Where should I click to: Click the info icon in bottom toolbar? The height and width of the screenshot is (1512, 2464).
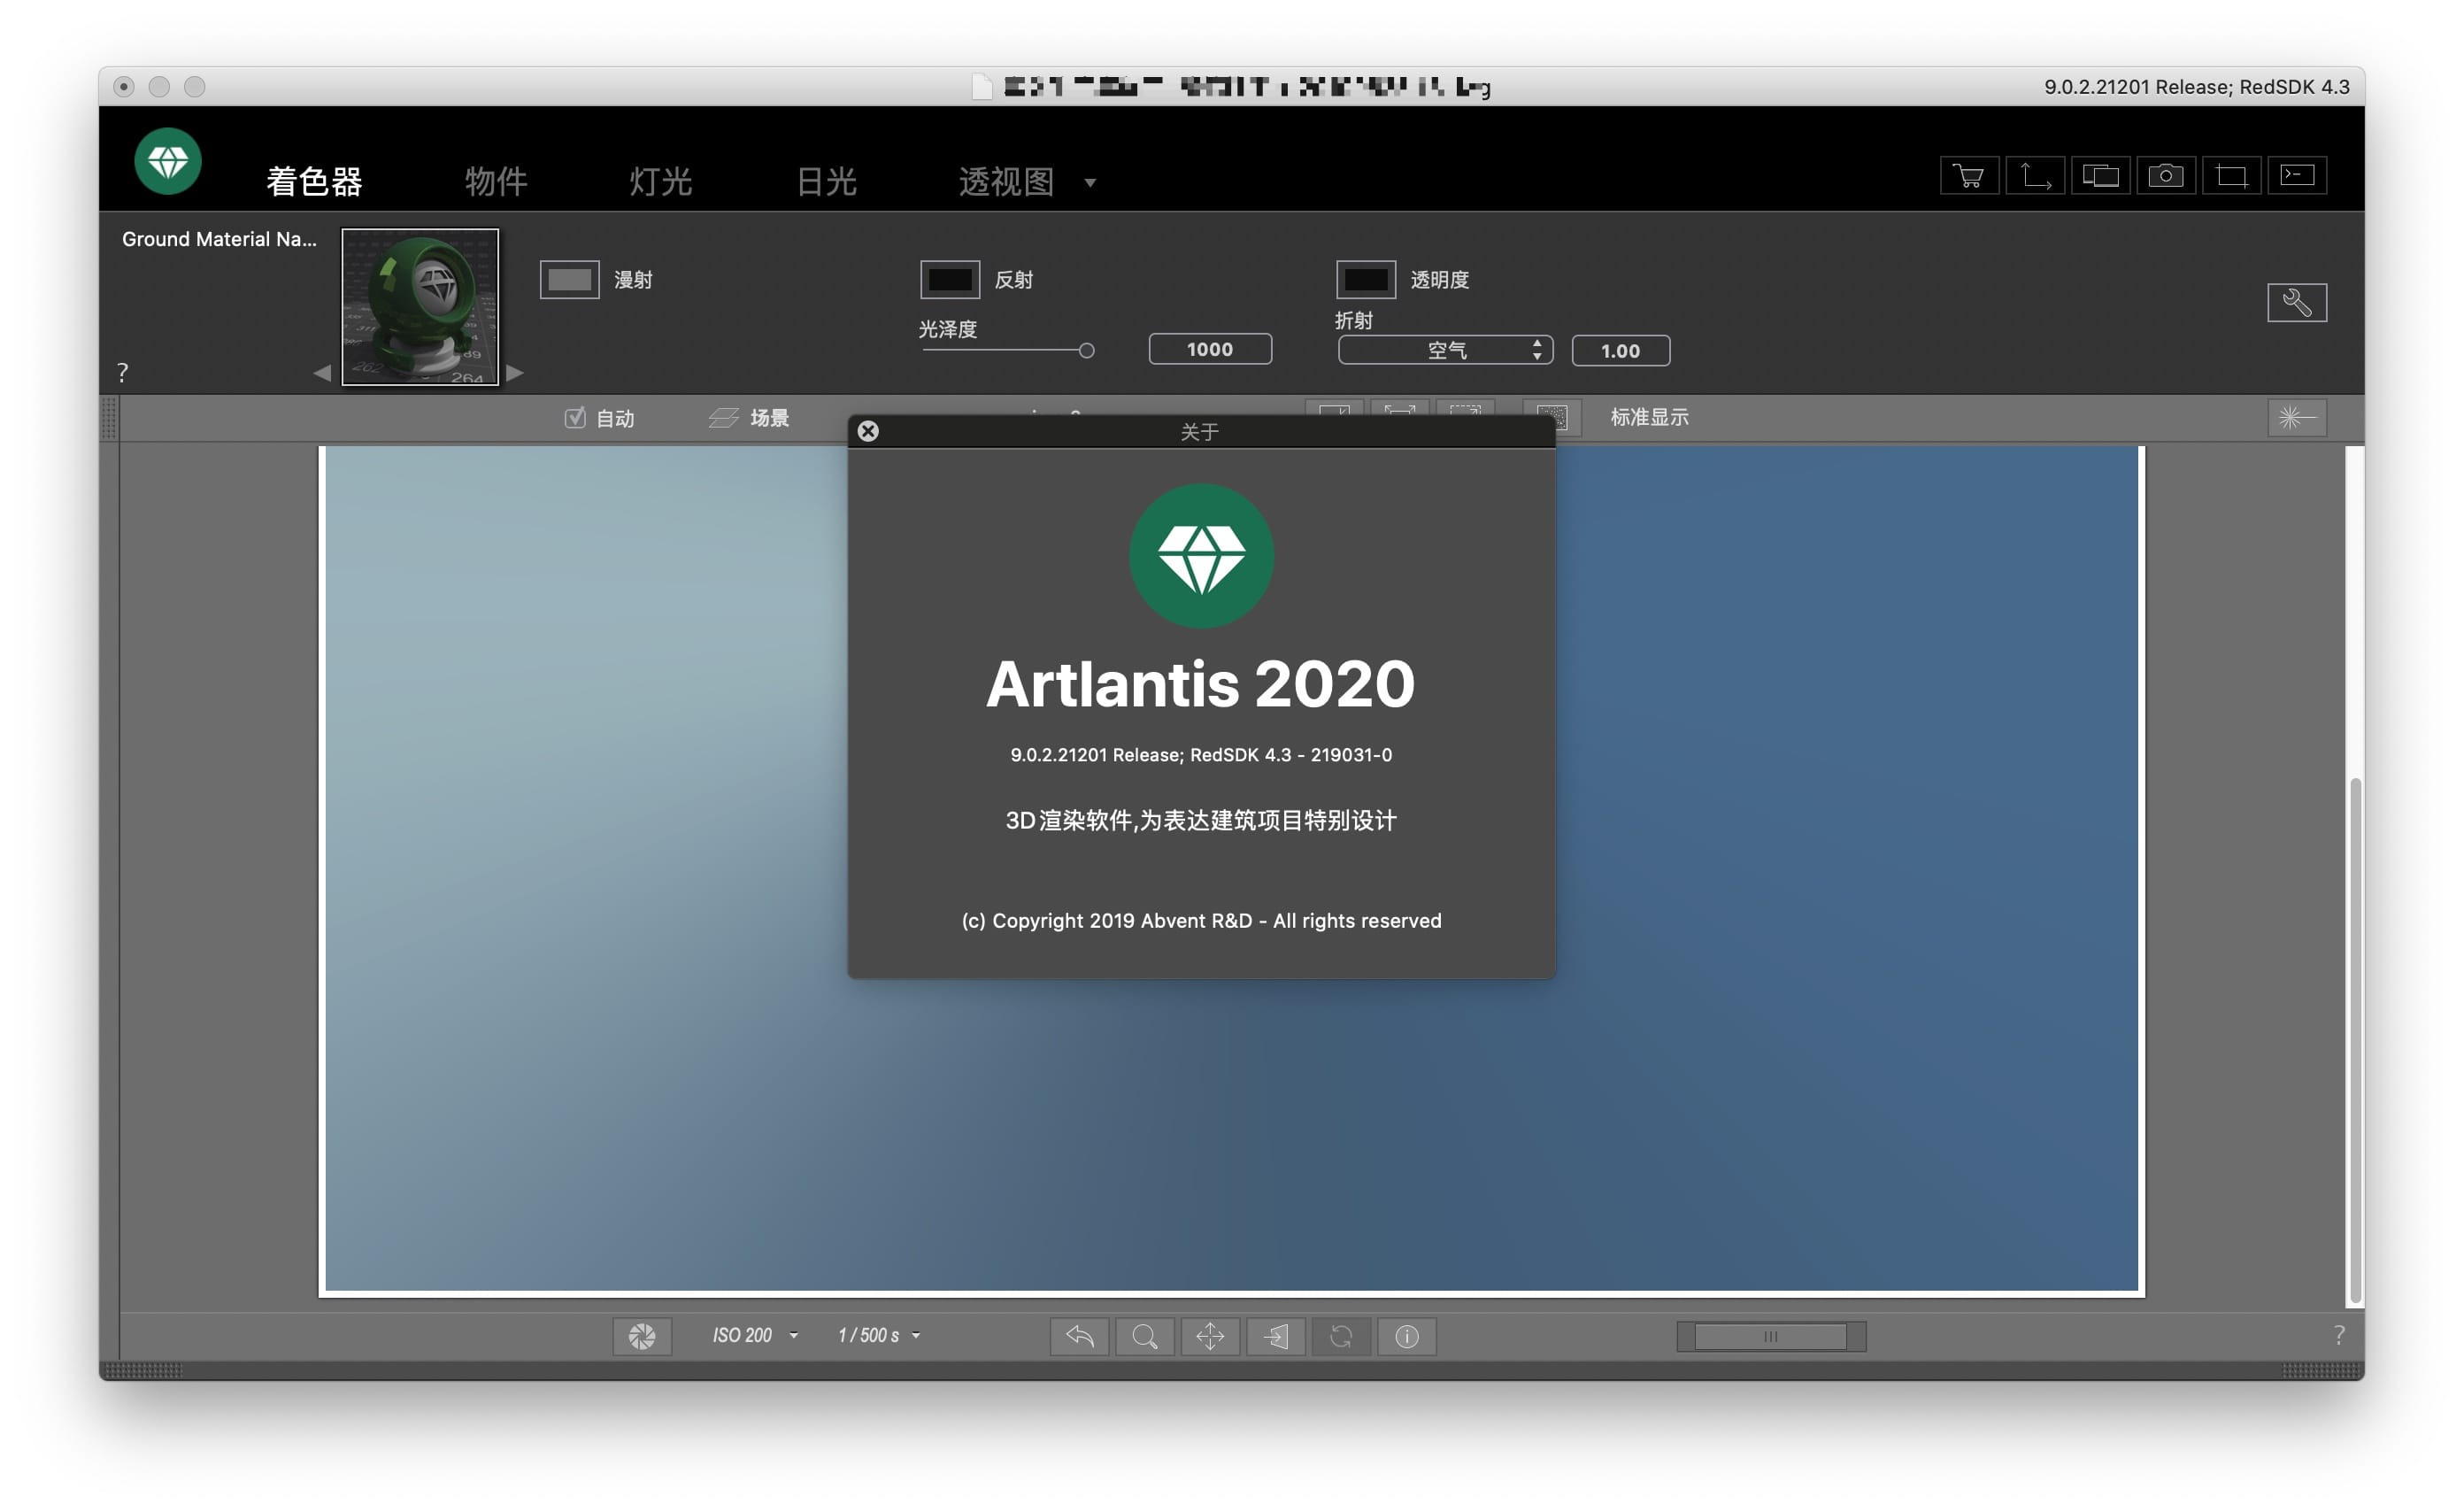(x=1406, y=1336)
